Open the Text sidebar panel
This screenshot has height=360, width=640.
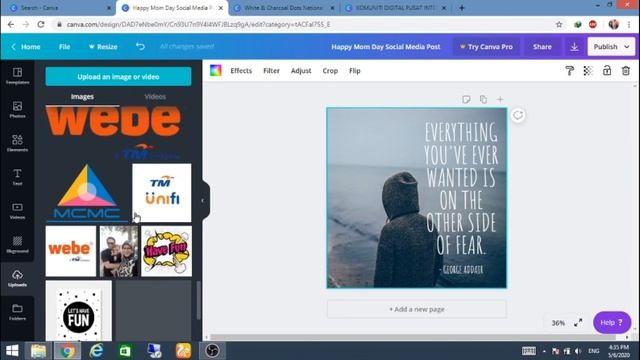17,177
